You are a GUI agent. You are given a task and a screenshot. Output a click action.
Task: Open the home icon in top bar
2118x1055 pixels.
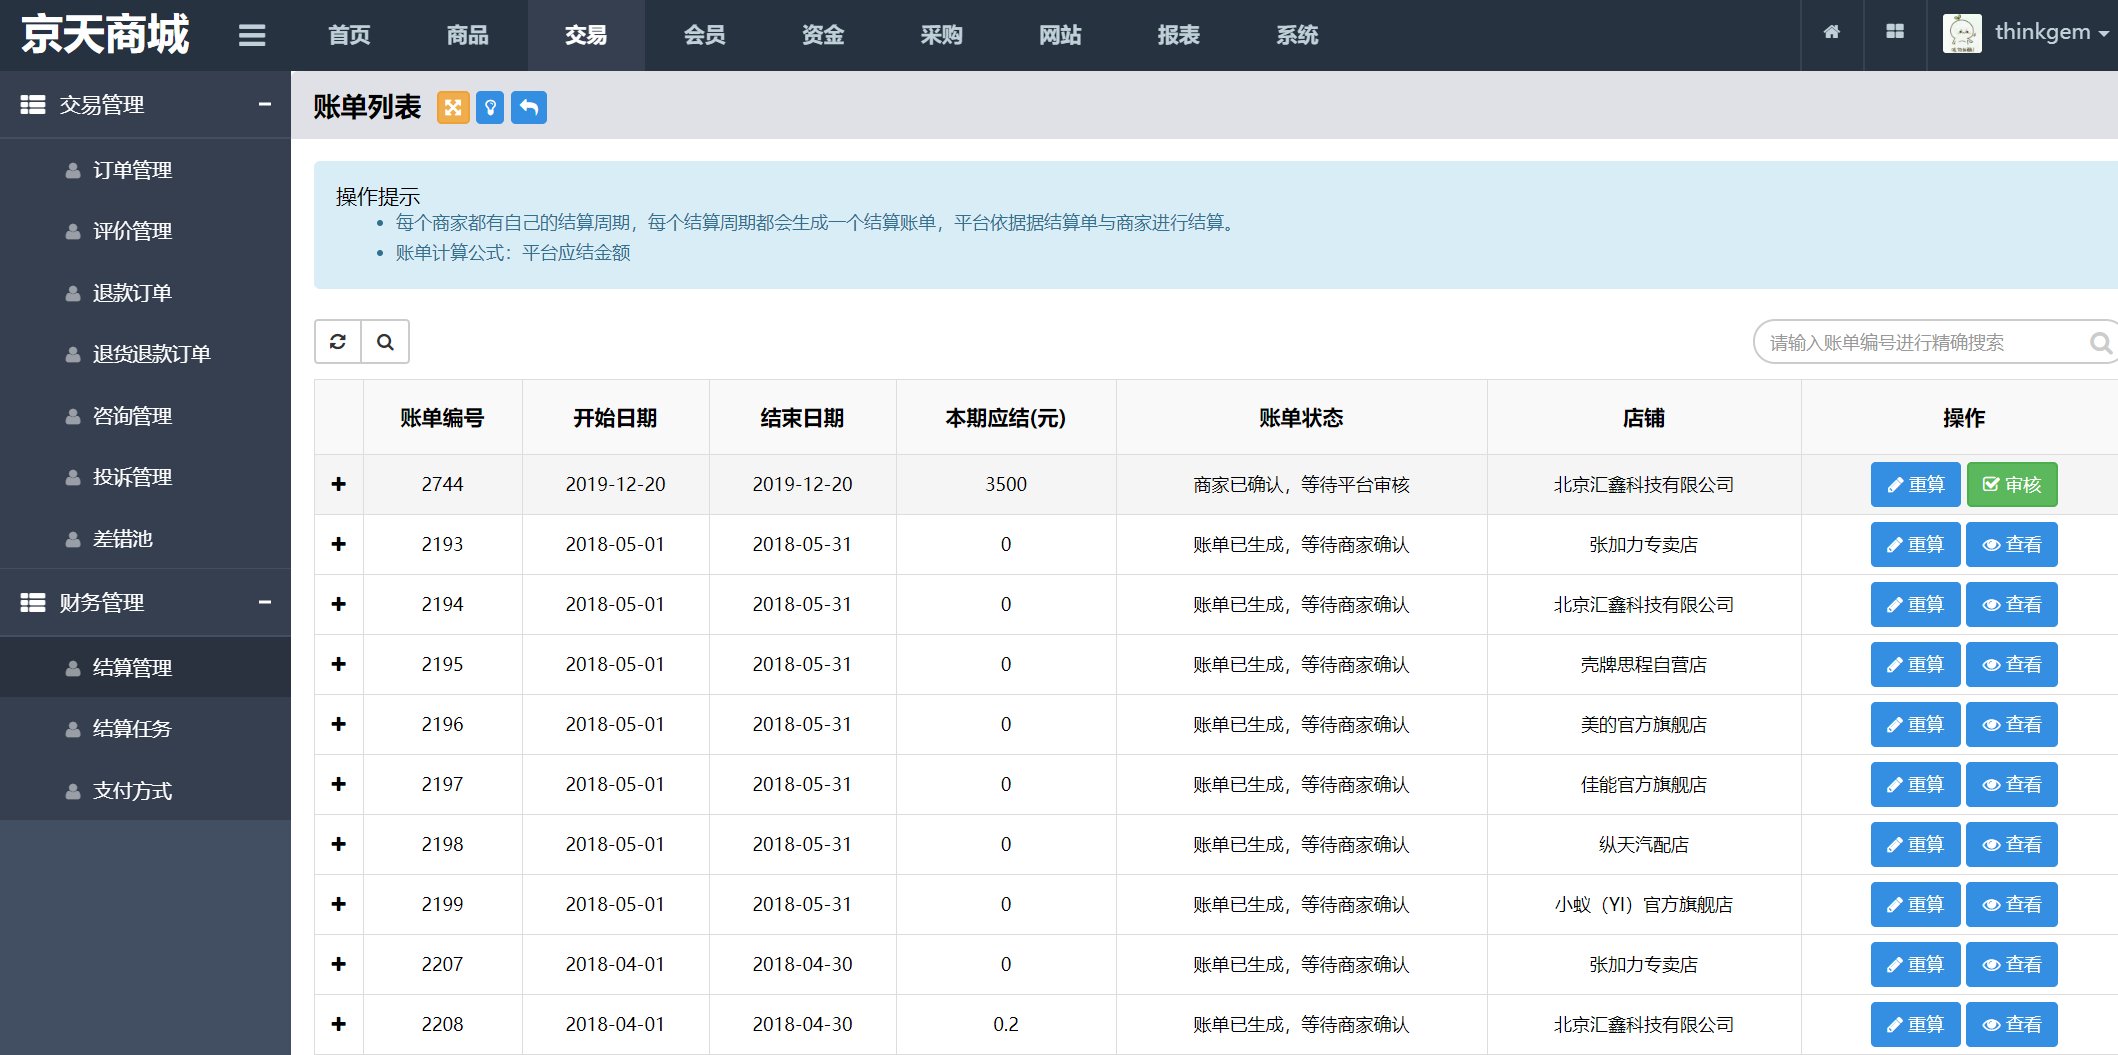[x=1832, y=32]
